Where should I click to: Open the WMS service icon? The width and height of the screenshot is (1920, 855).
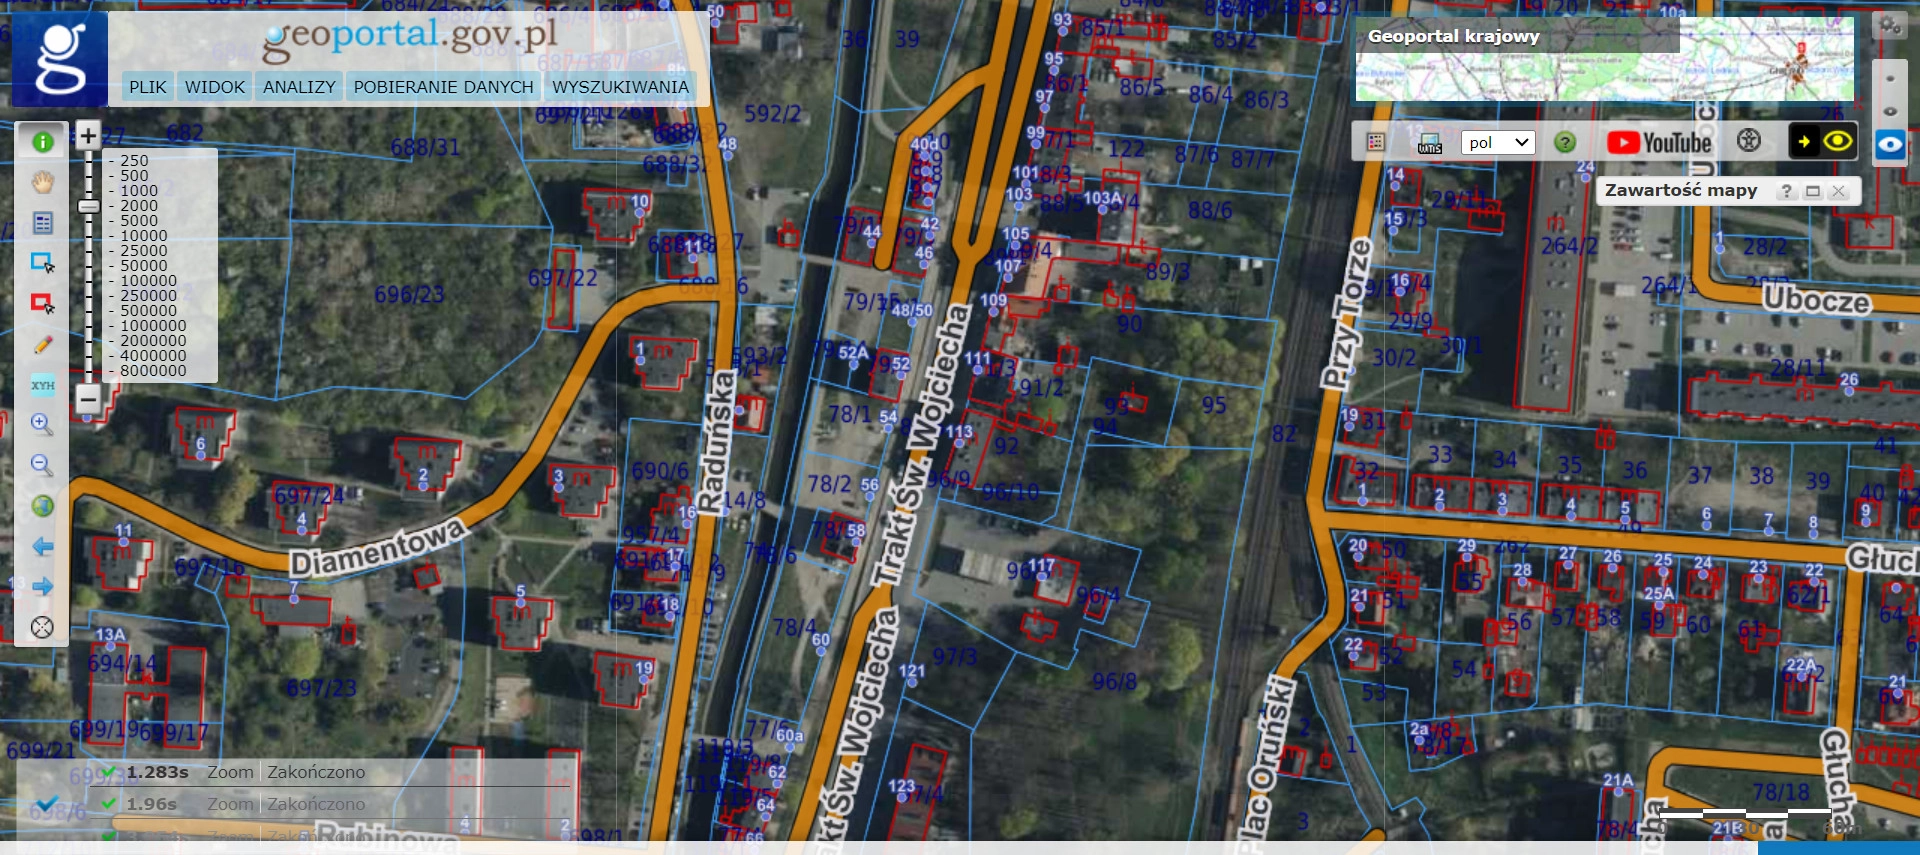[x=1429, y=143]
